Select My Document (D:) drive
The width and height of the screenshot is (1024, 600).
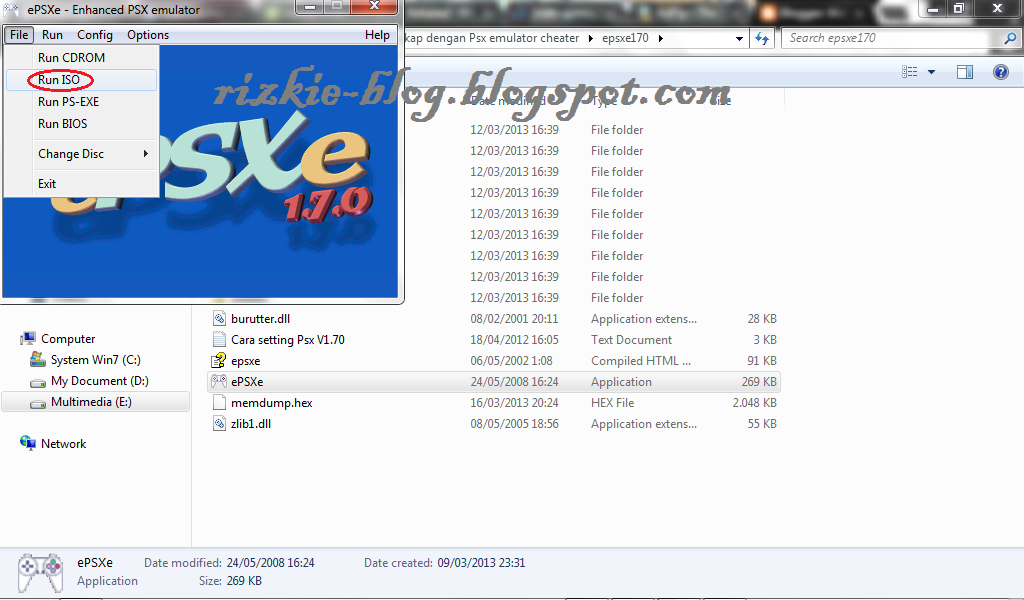pyautogui.click(x=99, y=381)
